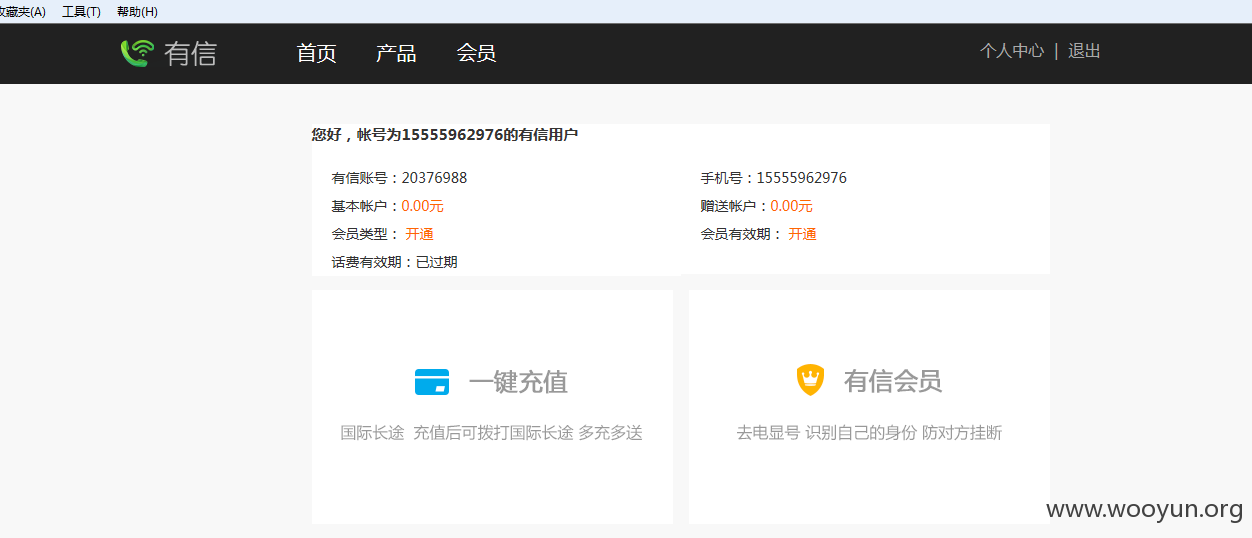Image resolution: width=1252 pixels, height=538 pixels.
Task: Click the yellow crown badge icon for 有信会员
Action: 810,380
